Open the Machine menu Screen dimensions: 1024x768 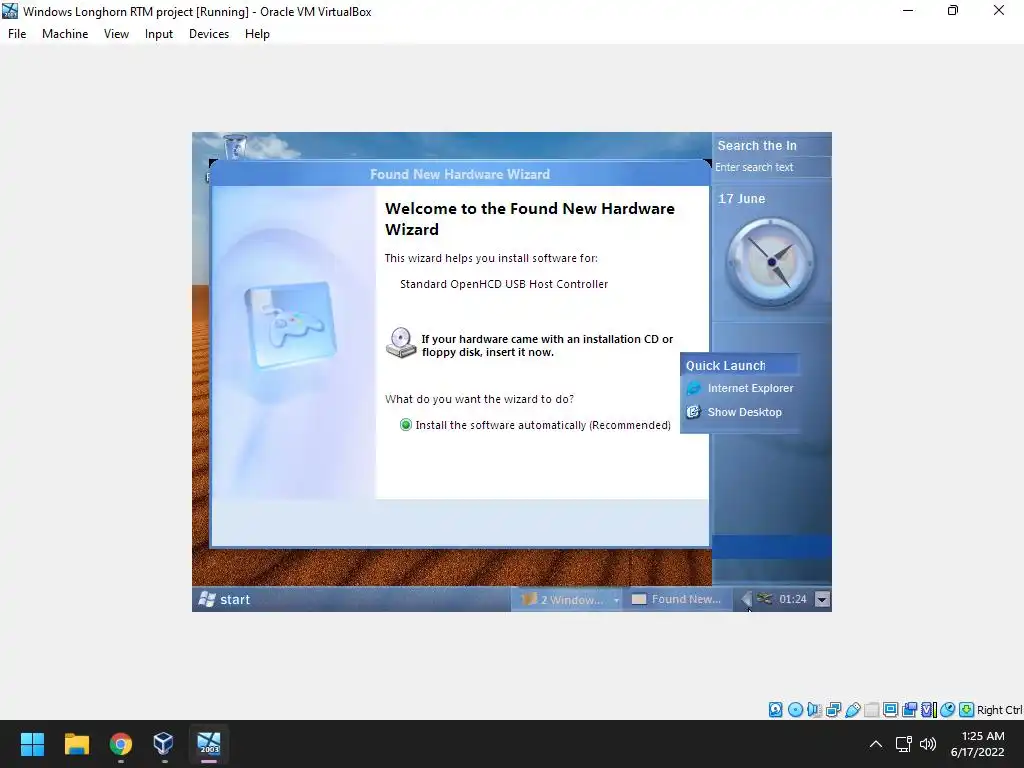[x=65, y=34]
